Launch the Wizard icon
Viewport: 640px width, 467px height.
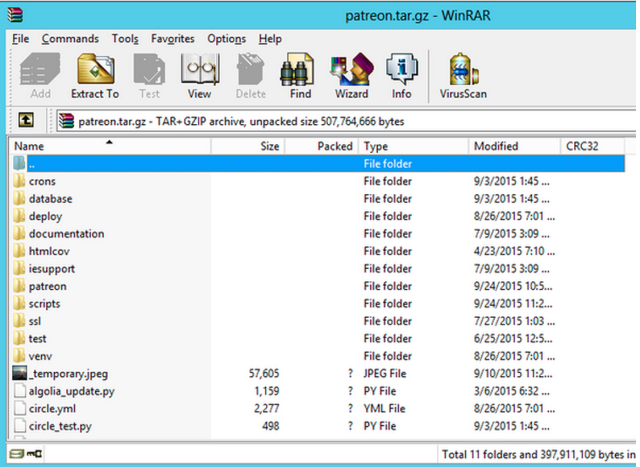(352, 69)
